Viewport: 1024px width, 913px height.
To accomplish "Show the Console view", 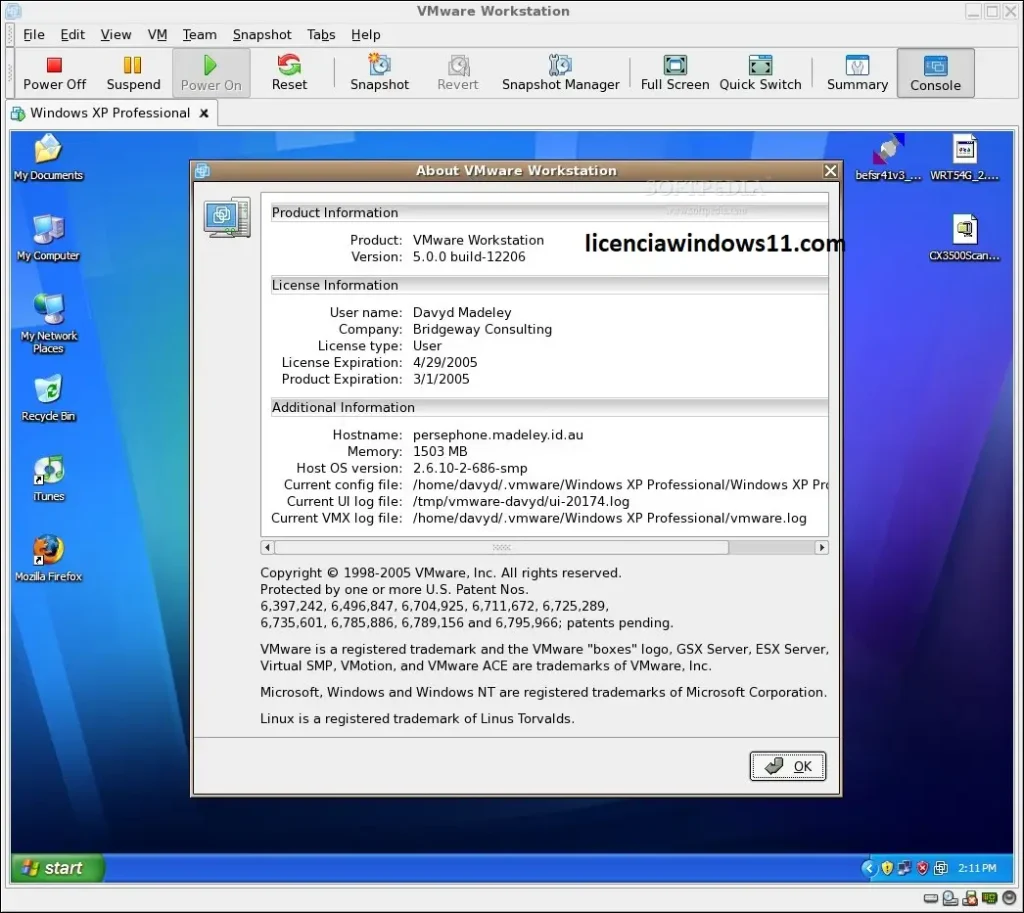I will point(935,73).
